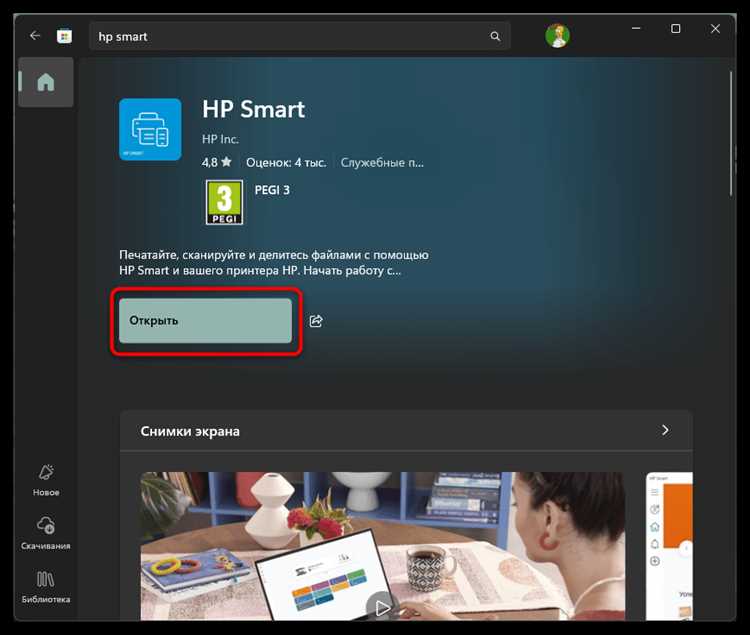This screenshot has width=750, height=635.
Task: Open the Оценок: 4 тыс. ratings link
Action: (286, 163)
